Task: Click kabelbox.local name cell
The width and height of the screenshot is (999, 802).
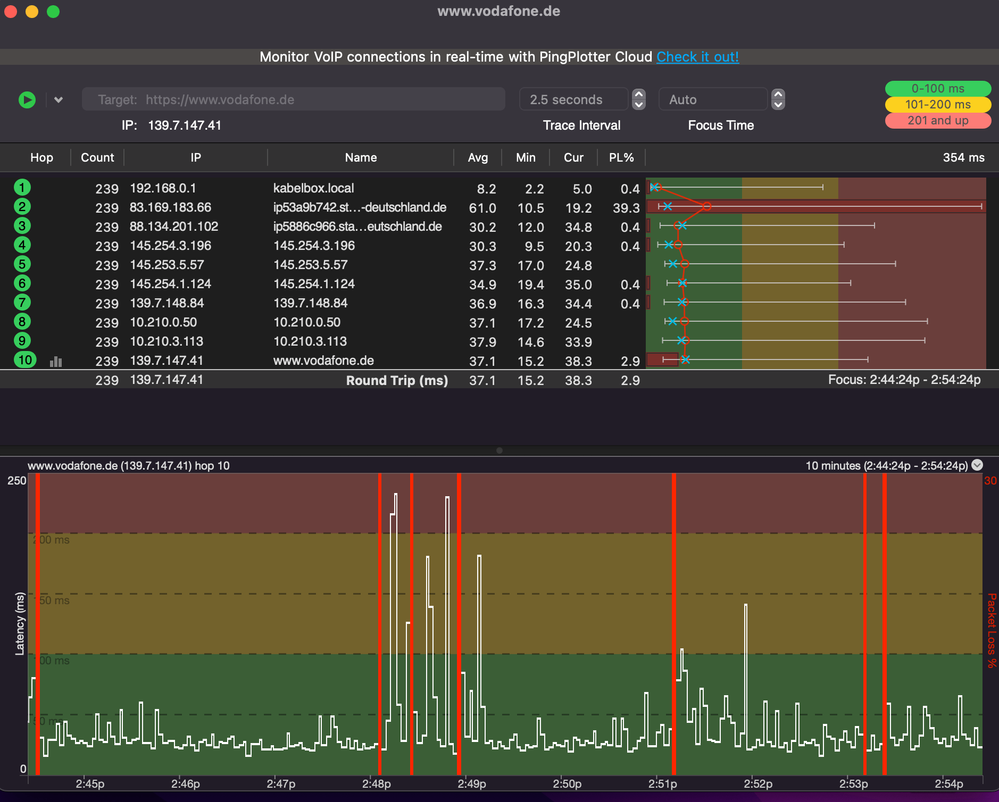Action: click(313, 189)
